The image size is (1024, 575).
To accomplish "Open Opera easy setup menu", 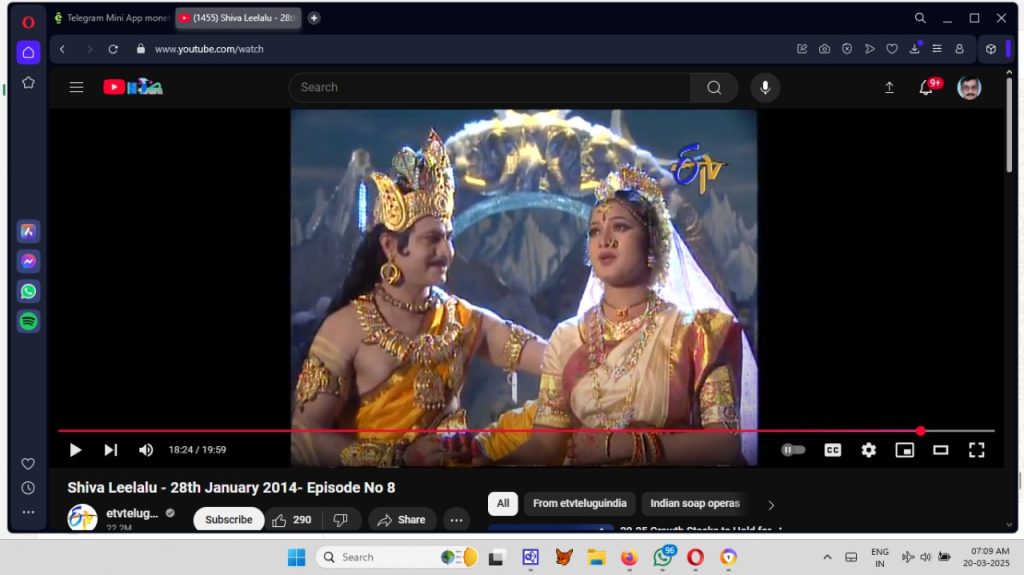I will point(937,49).
